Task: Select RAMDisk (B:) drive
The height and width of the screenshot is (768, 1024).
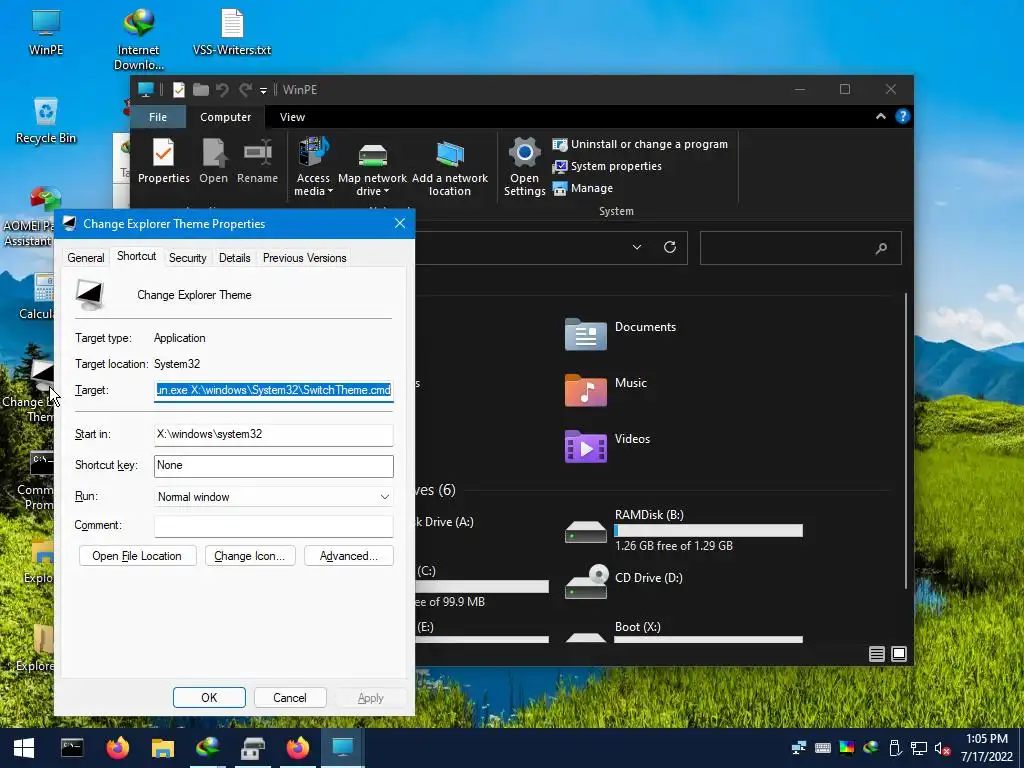Action: pyautogui.click(x=684, y=530)
